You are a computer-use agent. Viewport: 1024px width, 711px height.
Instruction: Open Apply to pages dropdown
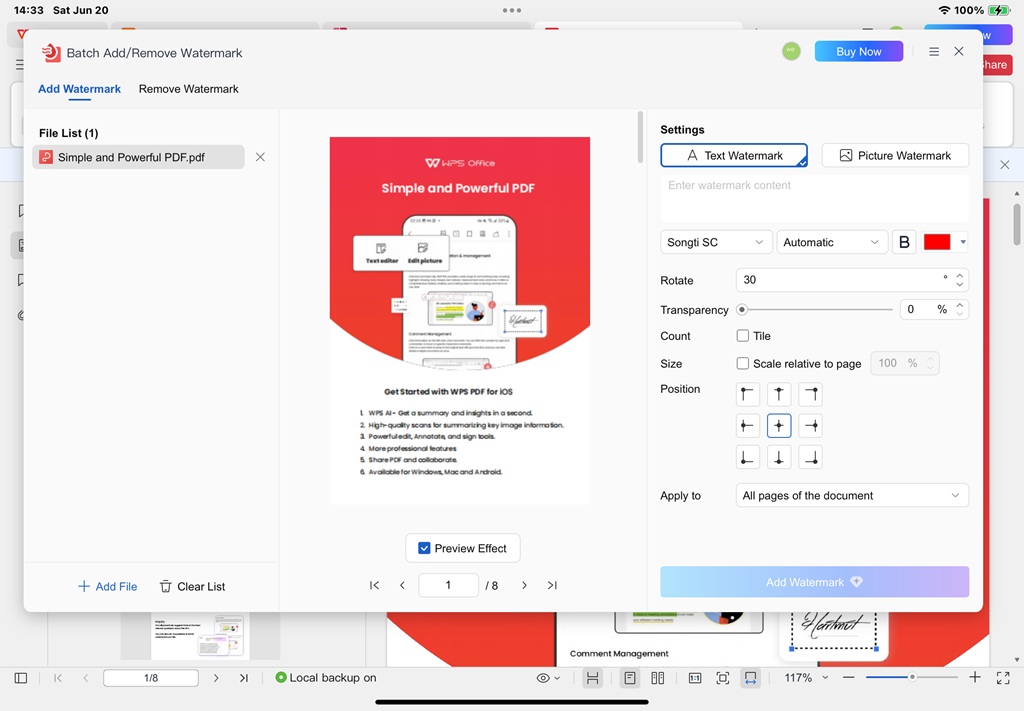[x=852, y=496]
